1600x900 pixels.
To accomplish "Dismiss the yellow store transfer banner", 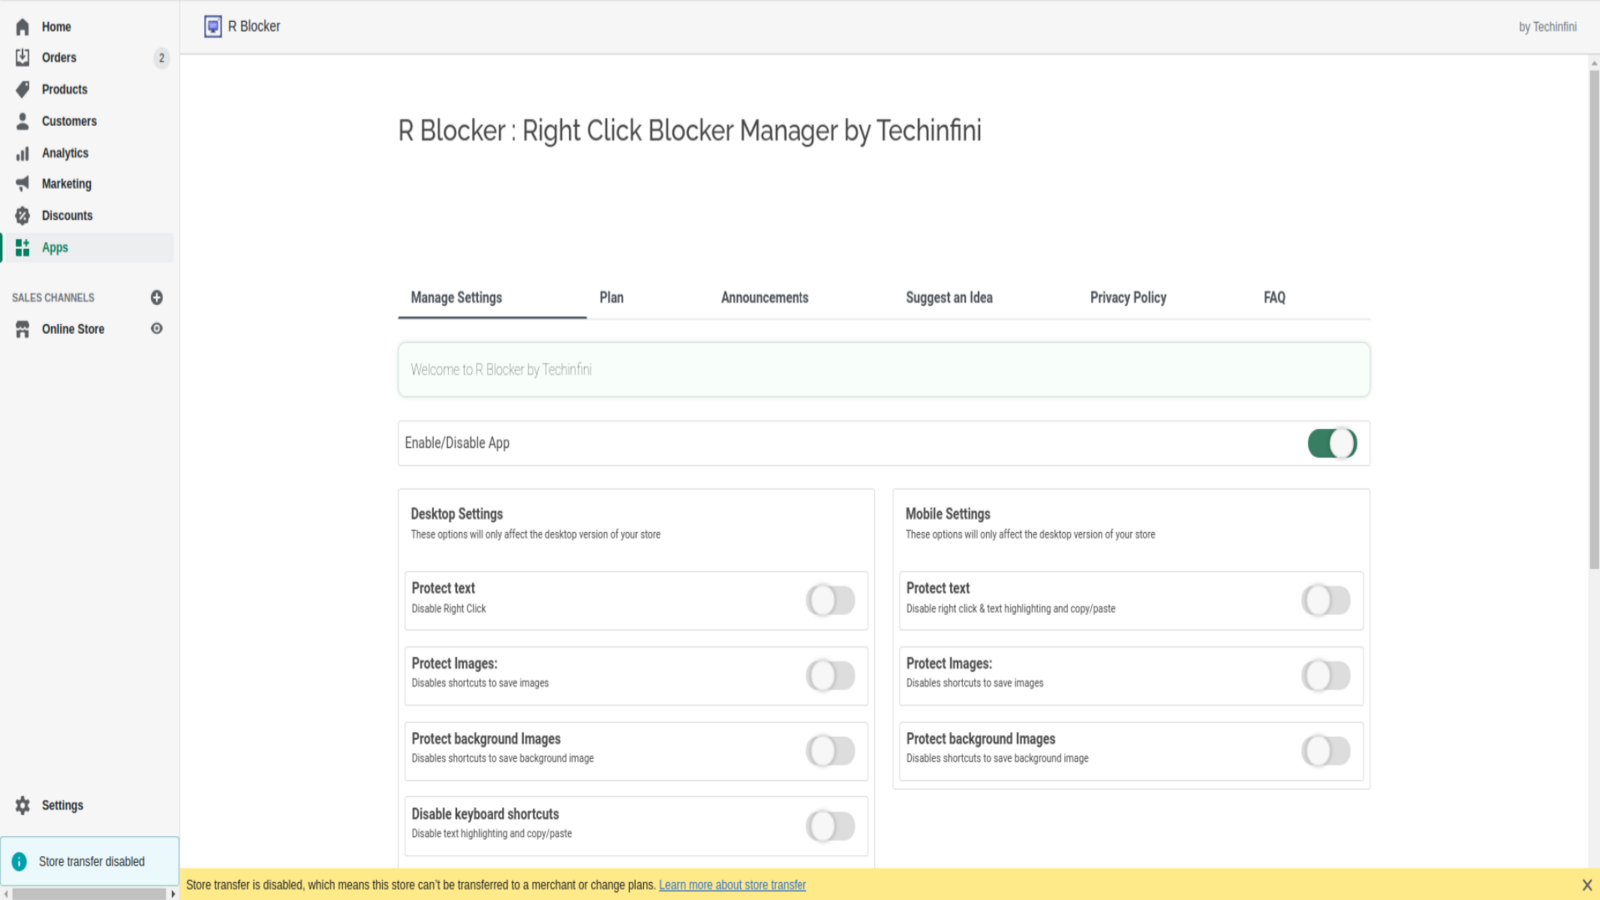I will (1587, 885).
